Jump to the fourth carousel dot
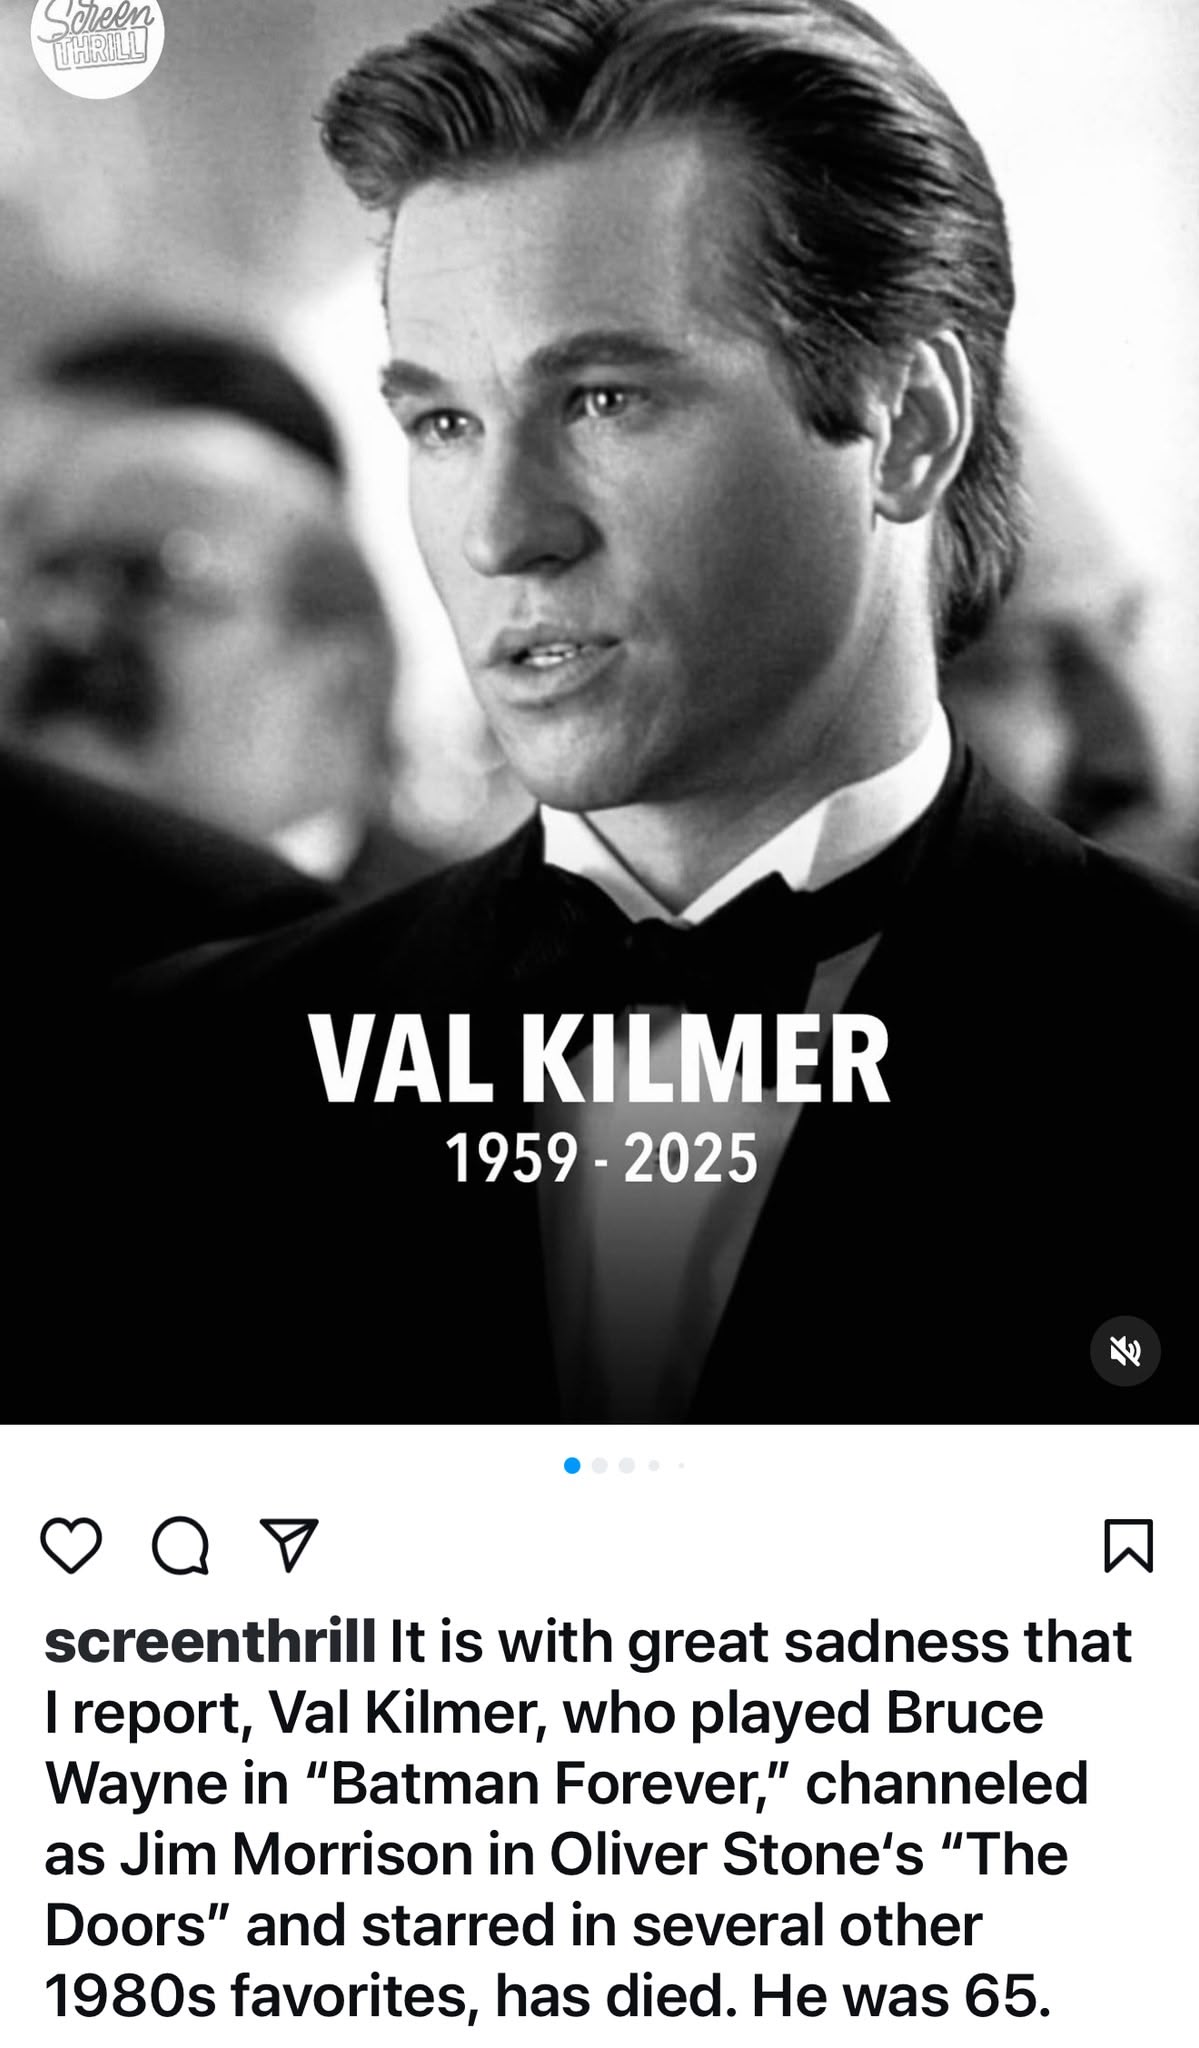This screenshot has width=1199, height=2048. 654,1465
